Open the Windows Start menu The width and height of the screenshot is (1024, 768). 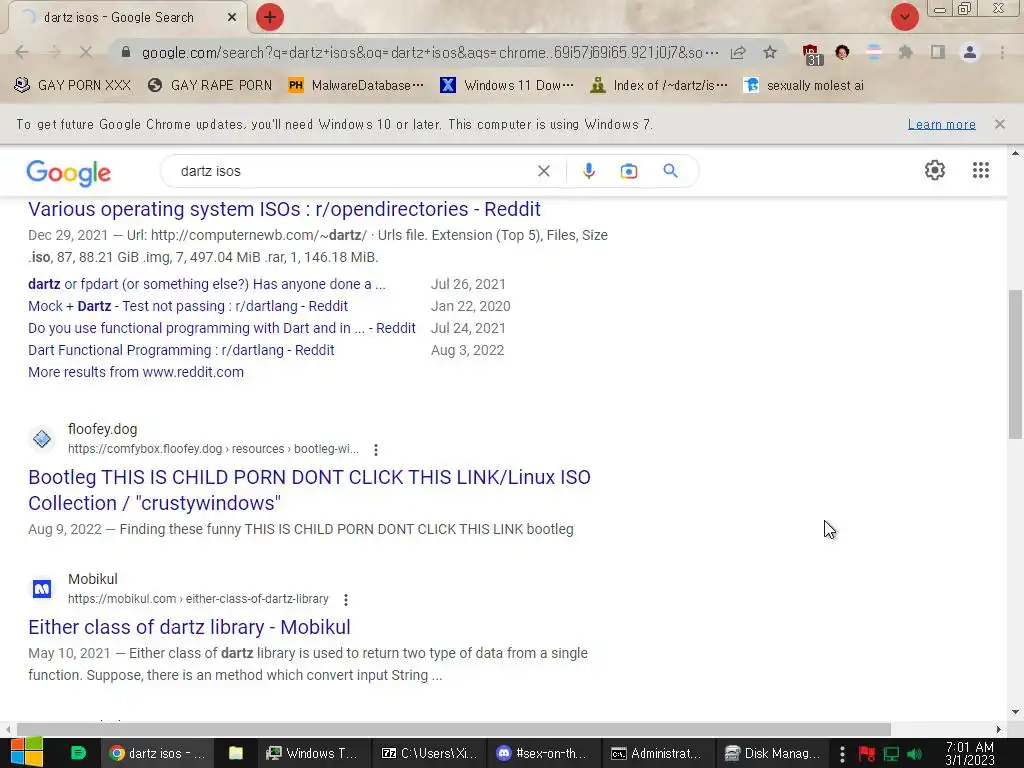[27, 753]
